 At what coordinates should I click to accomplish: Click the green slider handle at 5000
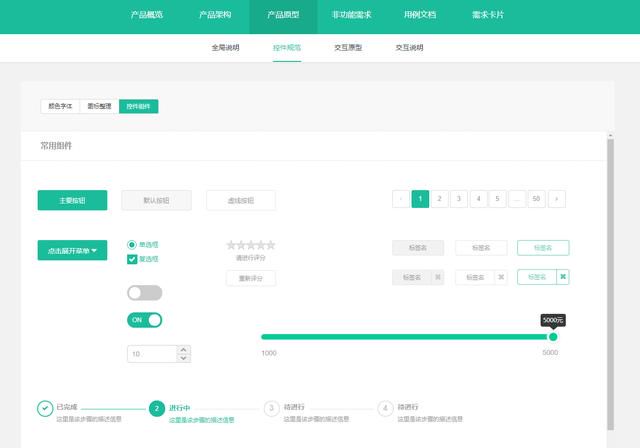[x=553, y=337]
